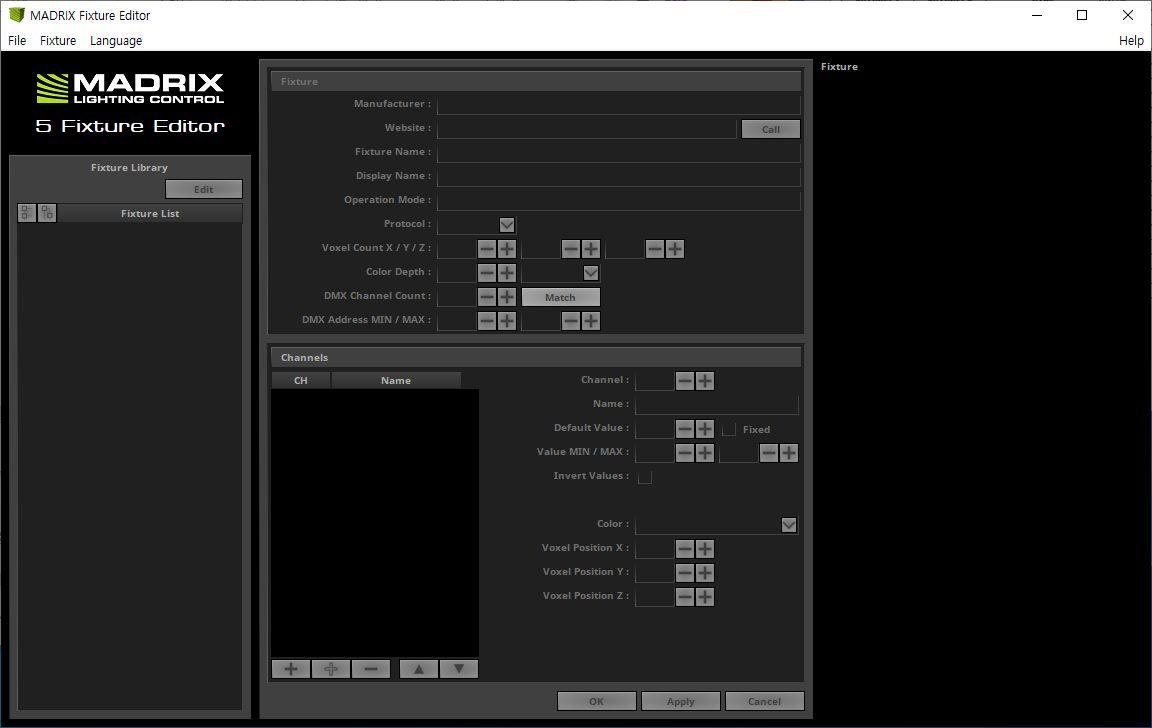Increase Voxel Position Y
Screen dimensions: 1152x728
coord(705,573)
